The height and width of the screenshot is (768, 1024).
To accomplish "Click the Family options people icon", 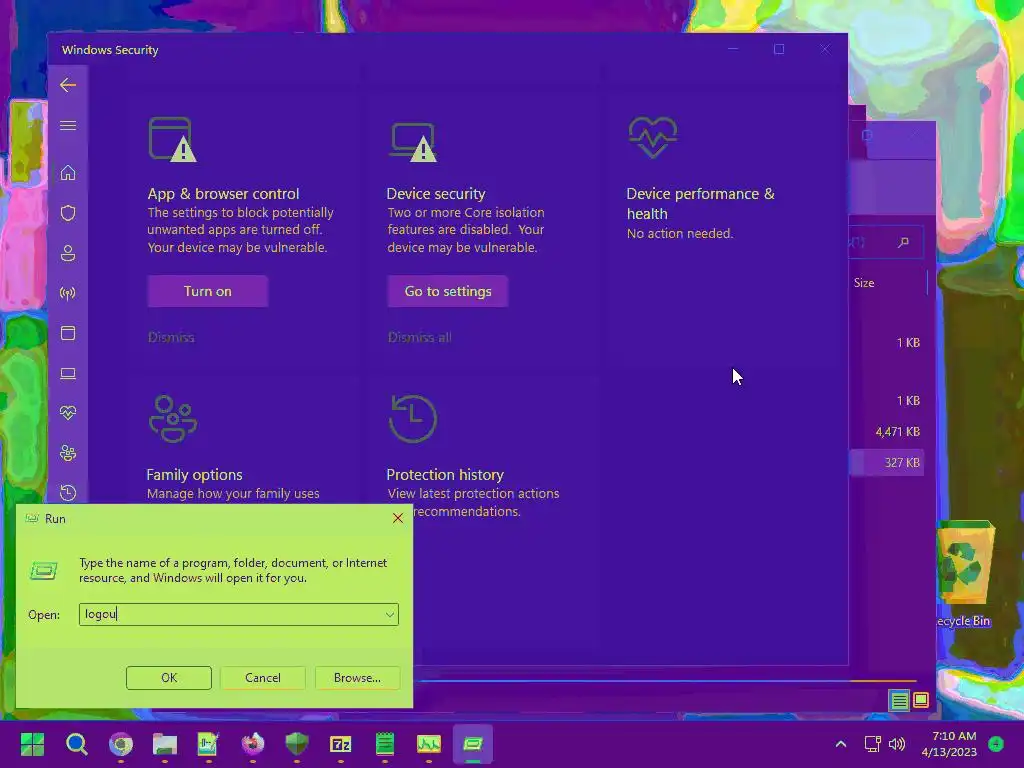I will click(x=173, y=419).
